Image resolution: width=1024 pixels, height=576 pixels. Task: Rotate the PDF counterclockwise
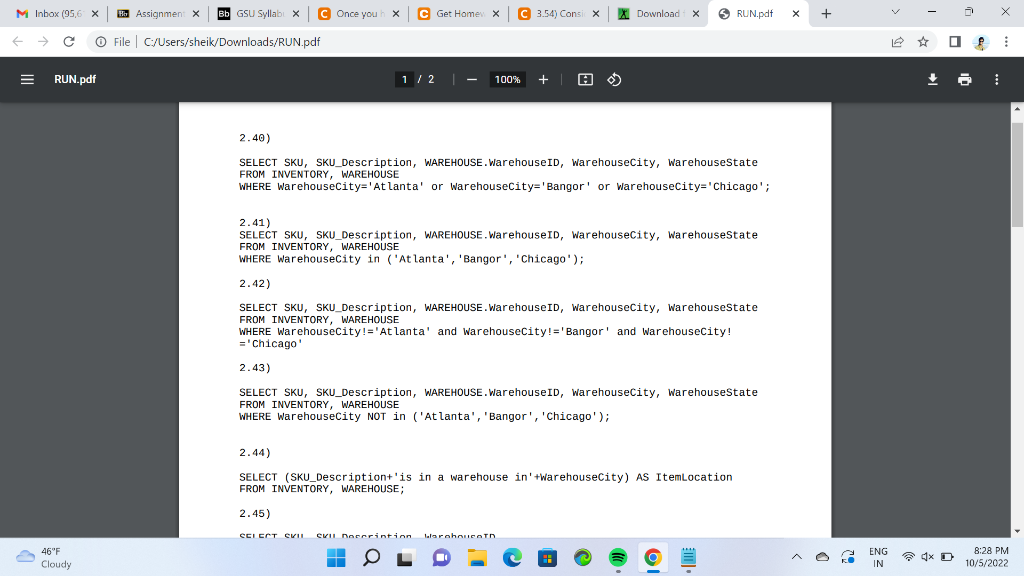(613, 79)
